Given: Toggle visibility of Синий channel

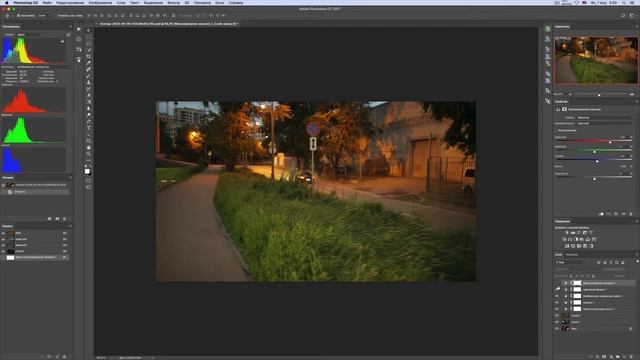Looking at the screenshot, I should tap(3, 251).
